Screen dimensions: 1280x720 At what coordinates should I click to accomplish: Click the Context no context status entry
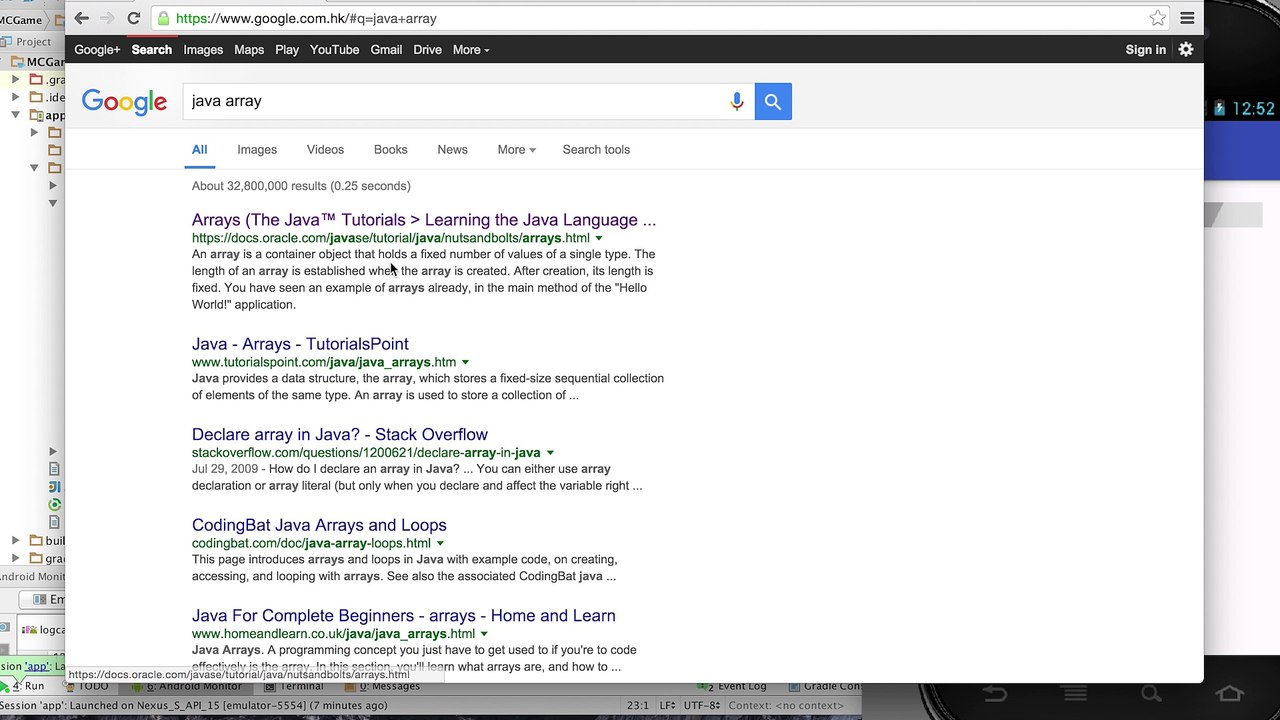[786, 705]
